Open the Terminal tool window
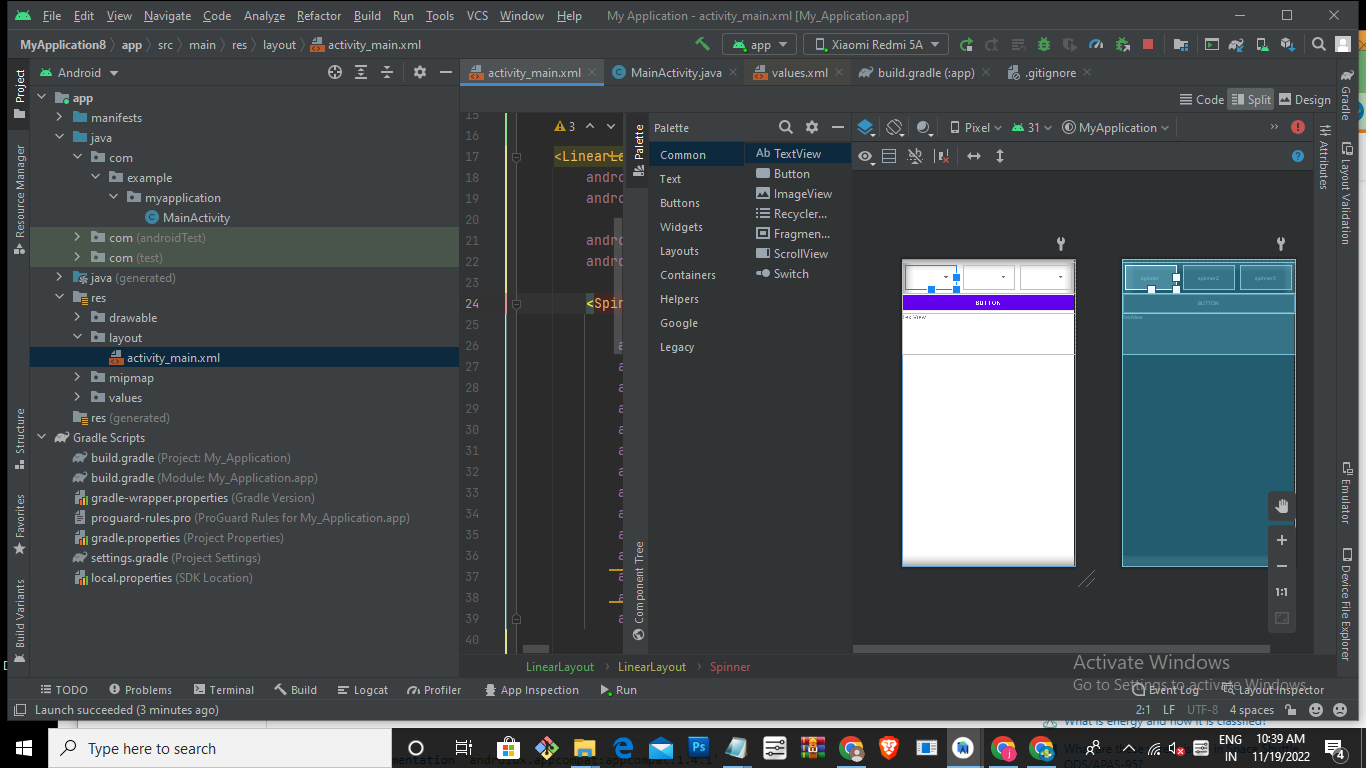The width and height of the screenshot is (1366, 768). pyautogui.click(x=224, y=689)
